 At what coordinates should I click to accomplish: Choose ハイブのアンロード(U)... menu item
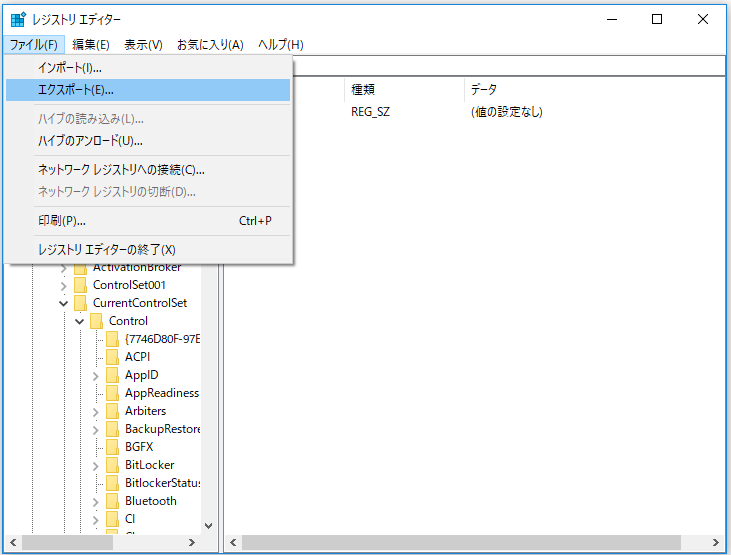pyautogui.click(x=90, y=140)
